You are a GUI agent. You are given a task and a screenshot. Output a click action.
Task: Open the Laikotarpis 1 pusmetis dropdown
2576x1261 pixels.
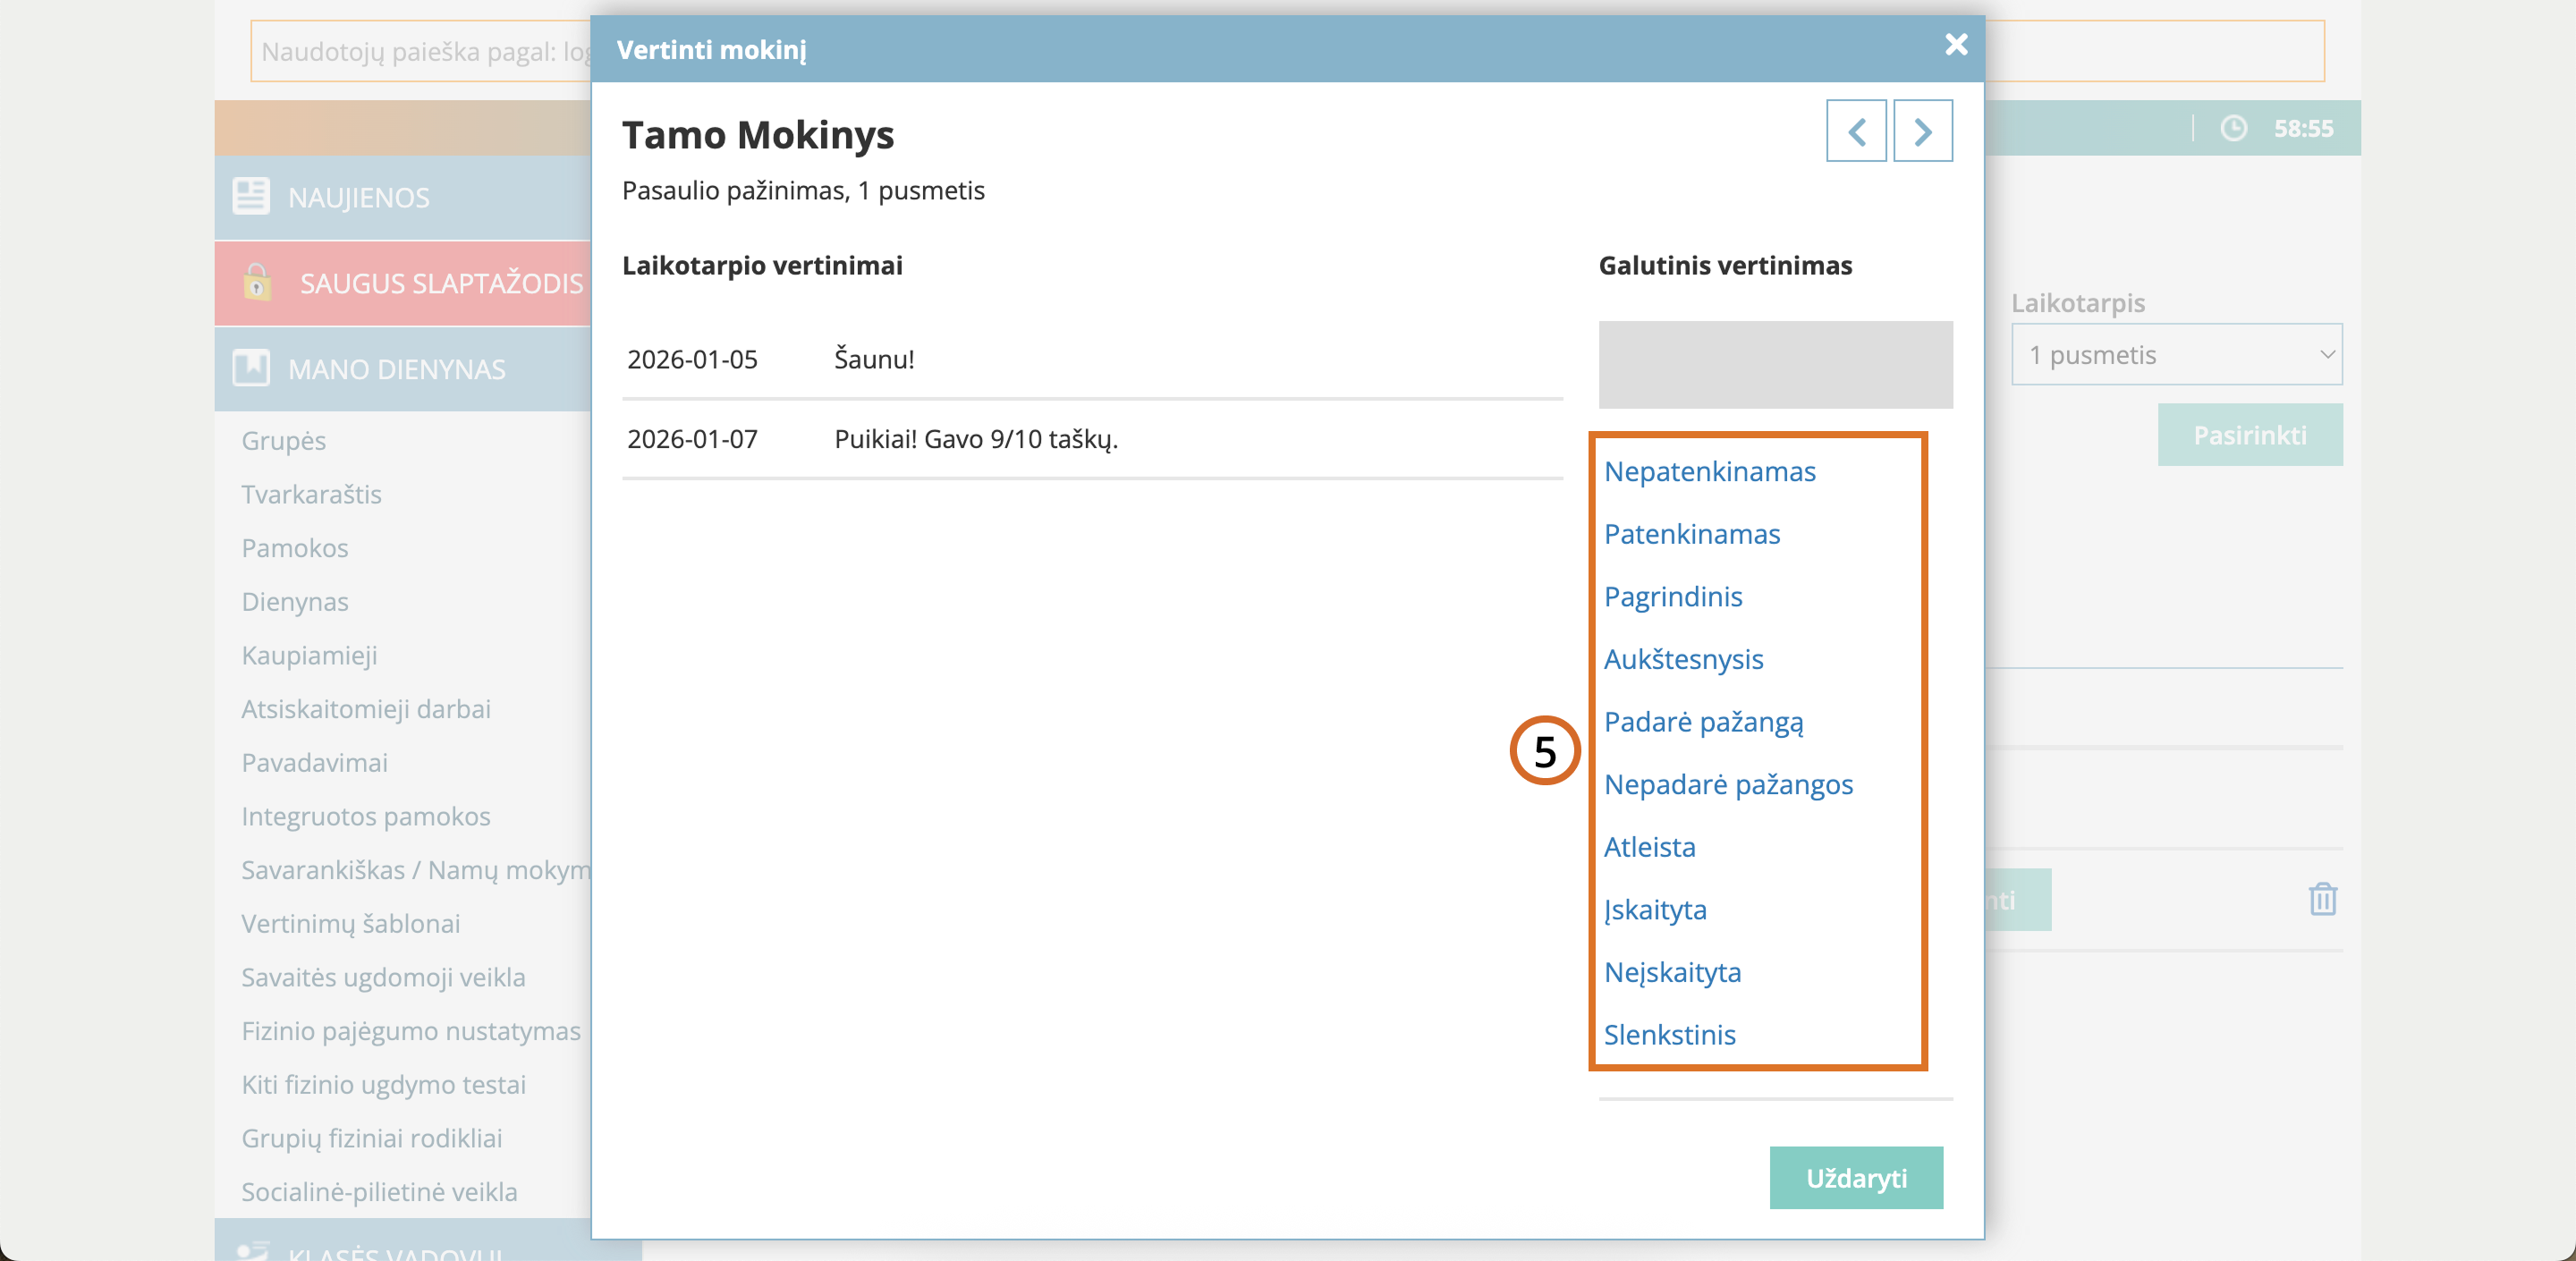(x=2176, y=354)
